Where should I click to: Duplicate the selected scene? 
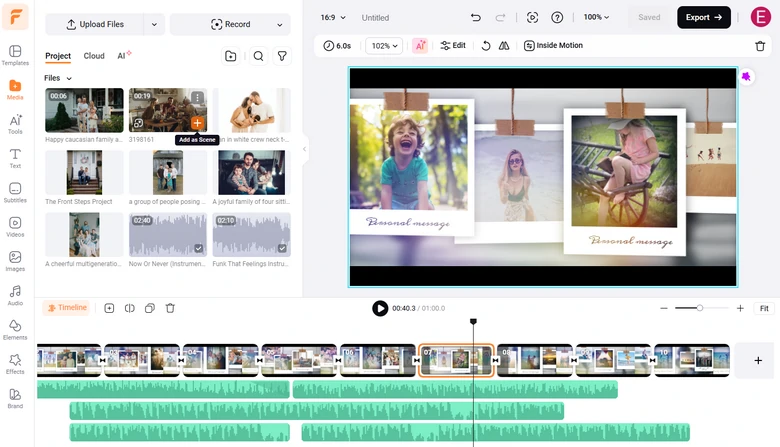point(150,308)
